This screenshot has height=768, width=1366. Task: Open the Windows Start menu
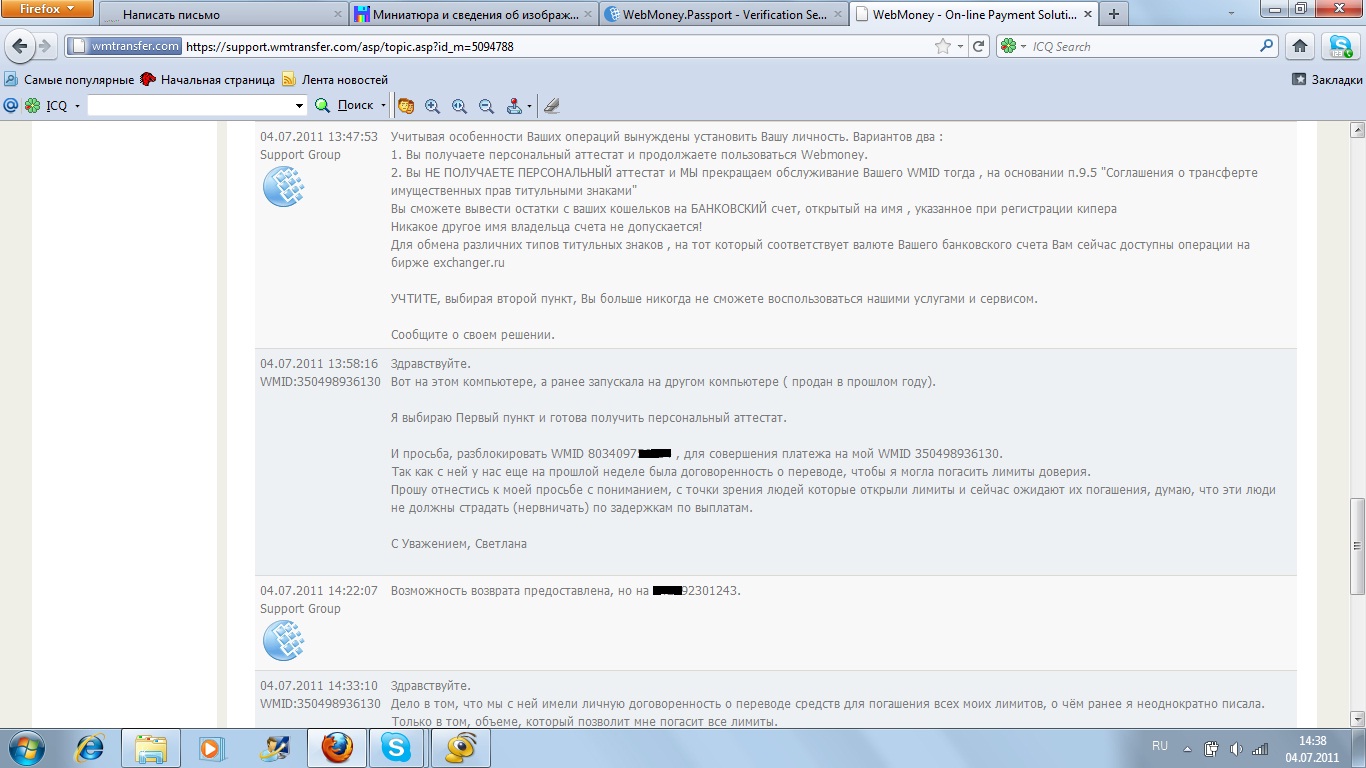[x=26, y=747]
